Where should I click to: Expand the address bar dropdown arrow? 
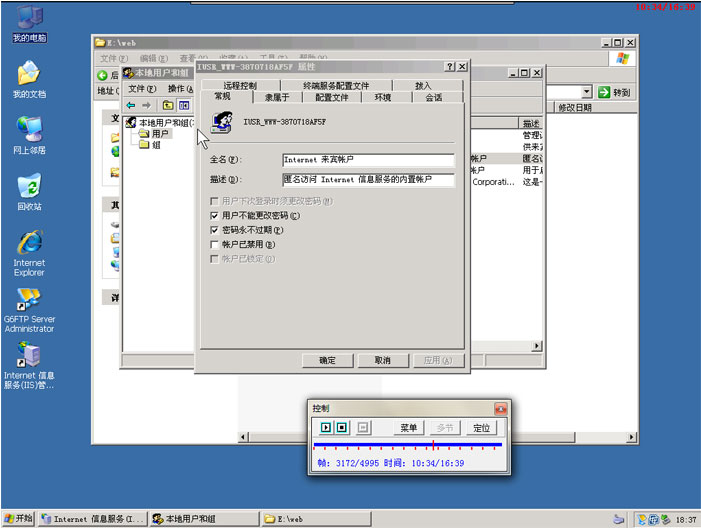click(587, 92)
